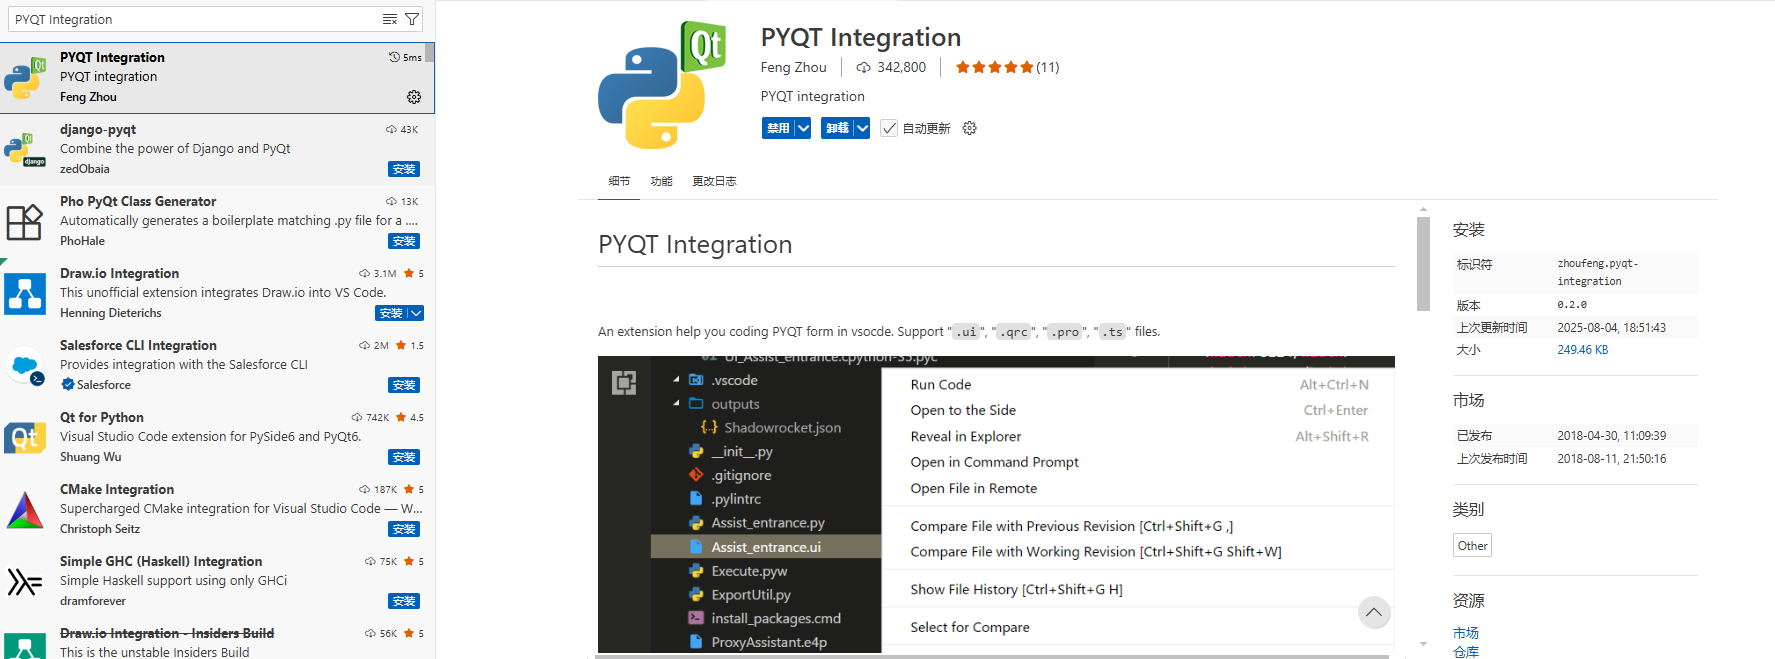Image resolution: width=1775 pixels, height=659 pixels.
Task: Click scrollbar up arrow in details pane
Action: tap(1423, 210)
